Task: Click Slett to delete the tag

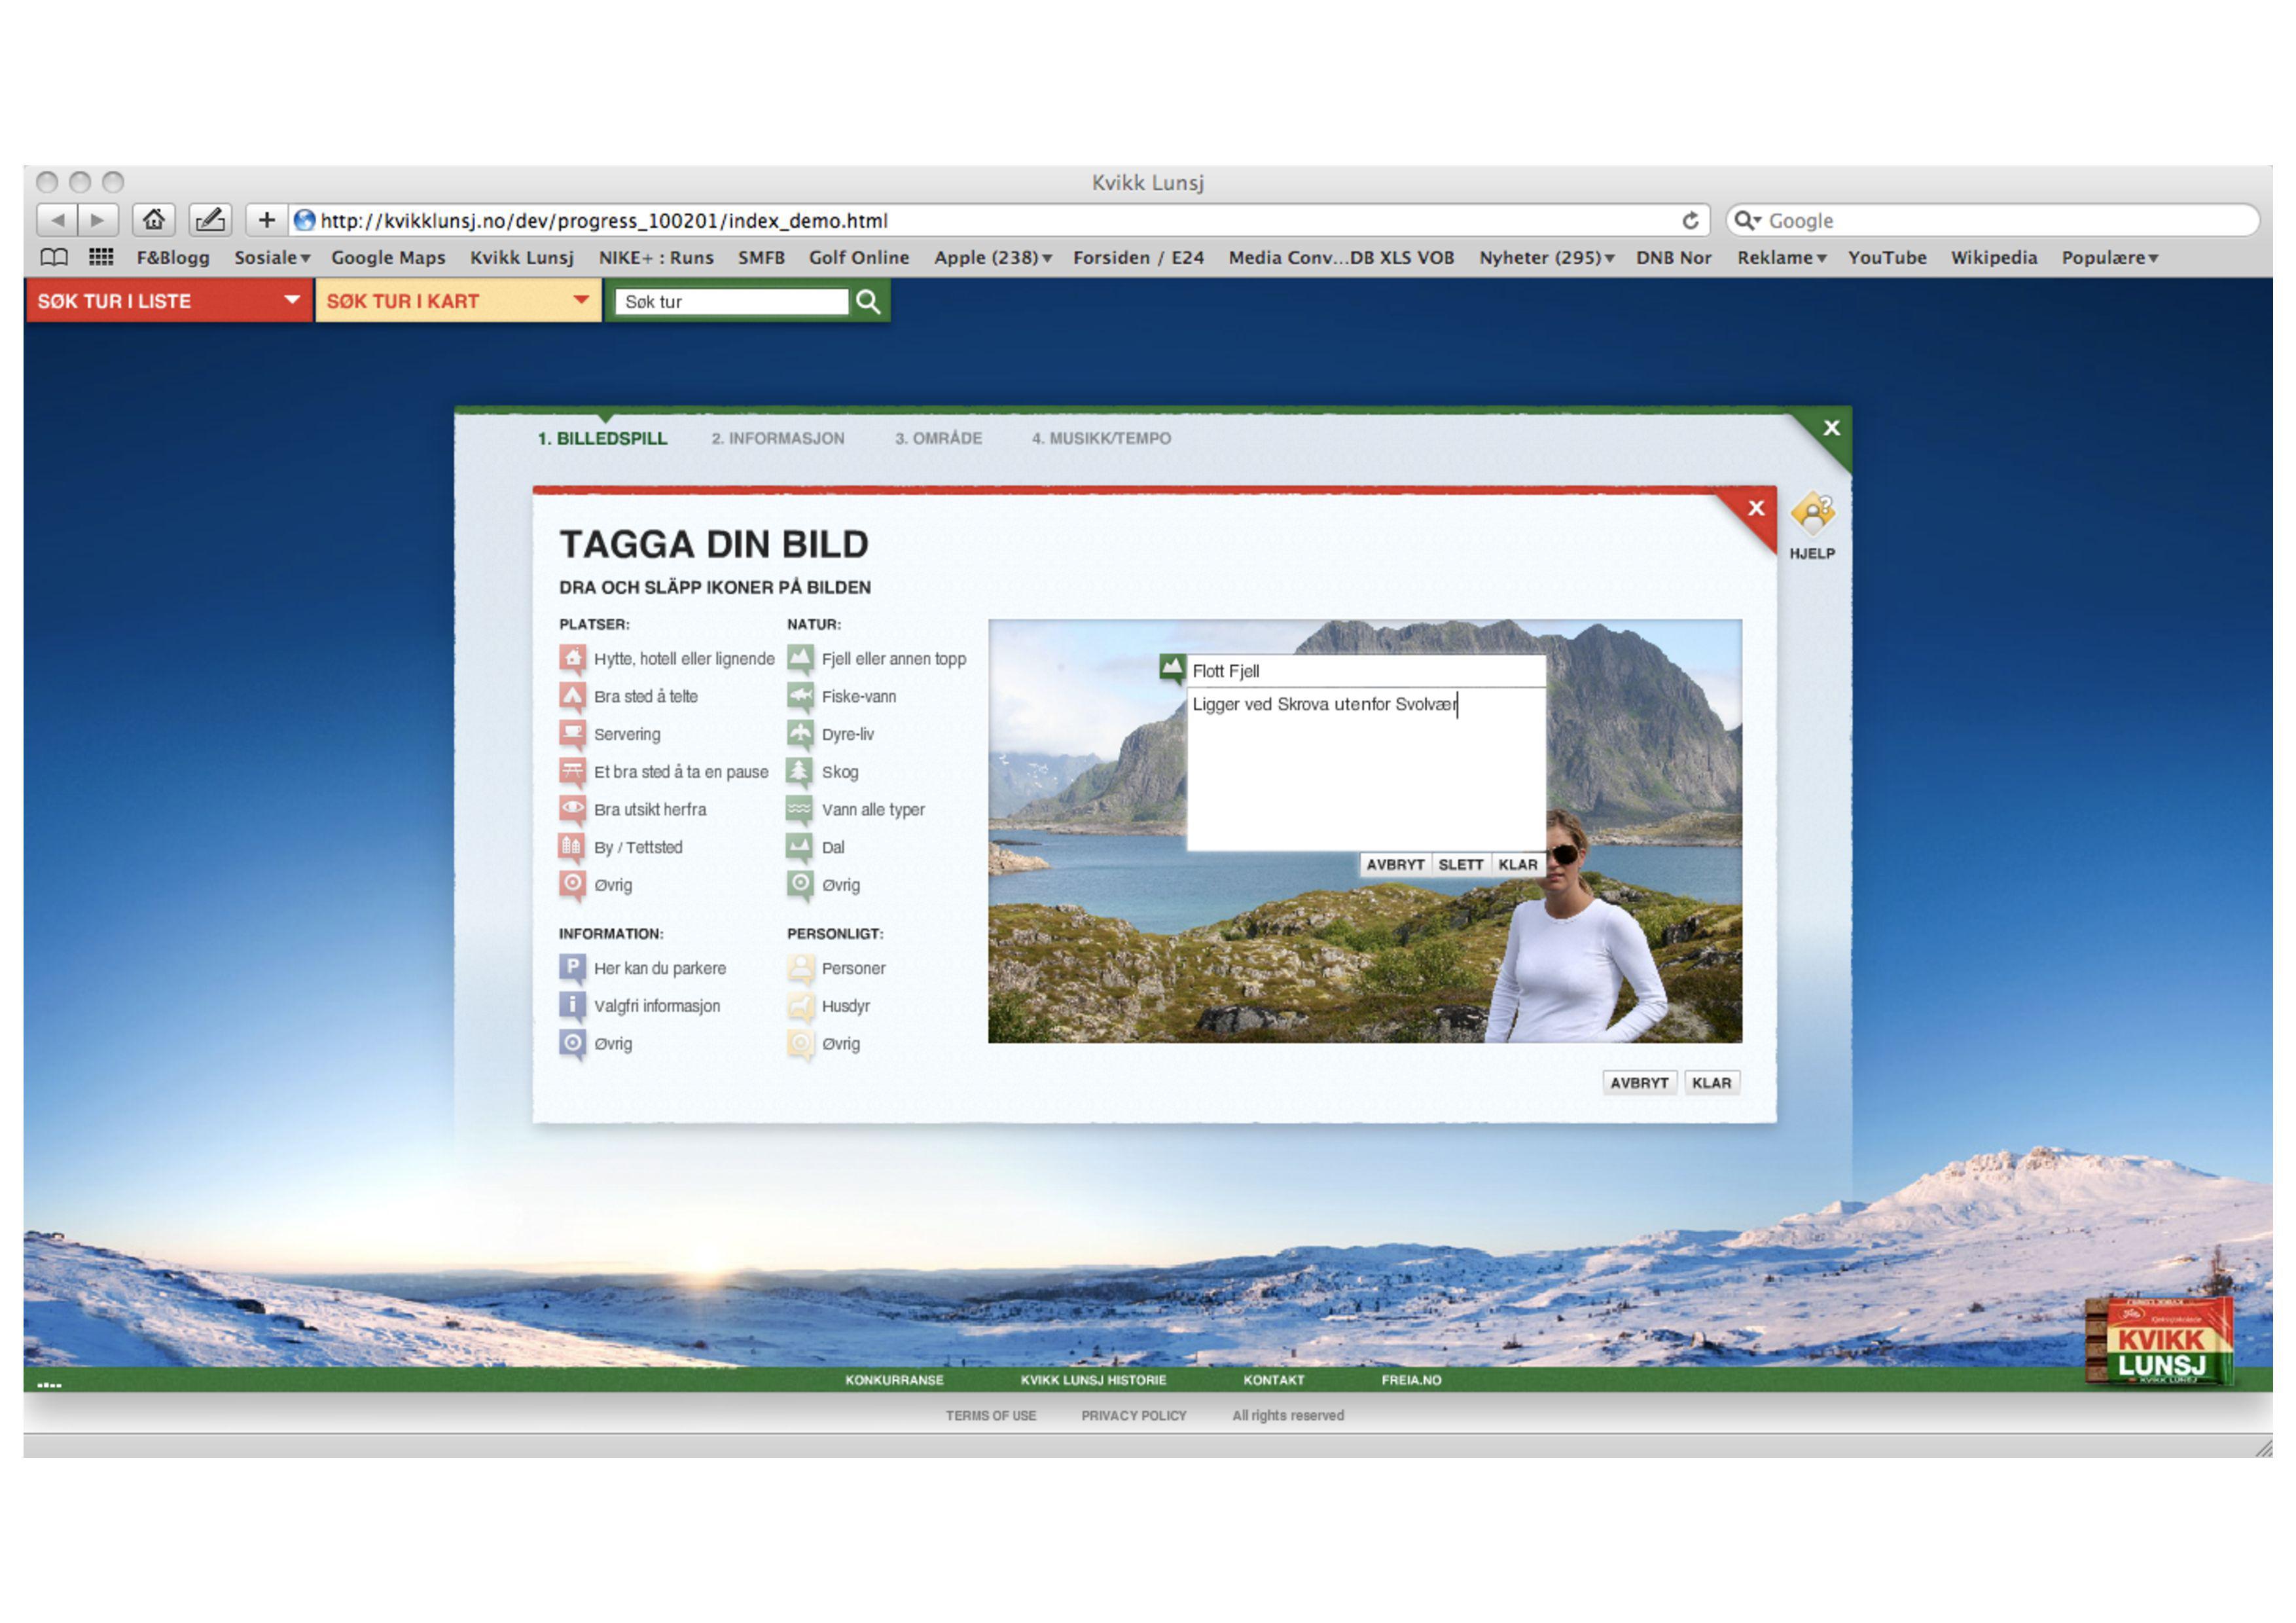Action: [x=1460, y=865]
